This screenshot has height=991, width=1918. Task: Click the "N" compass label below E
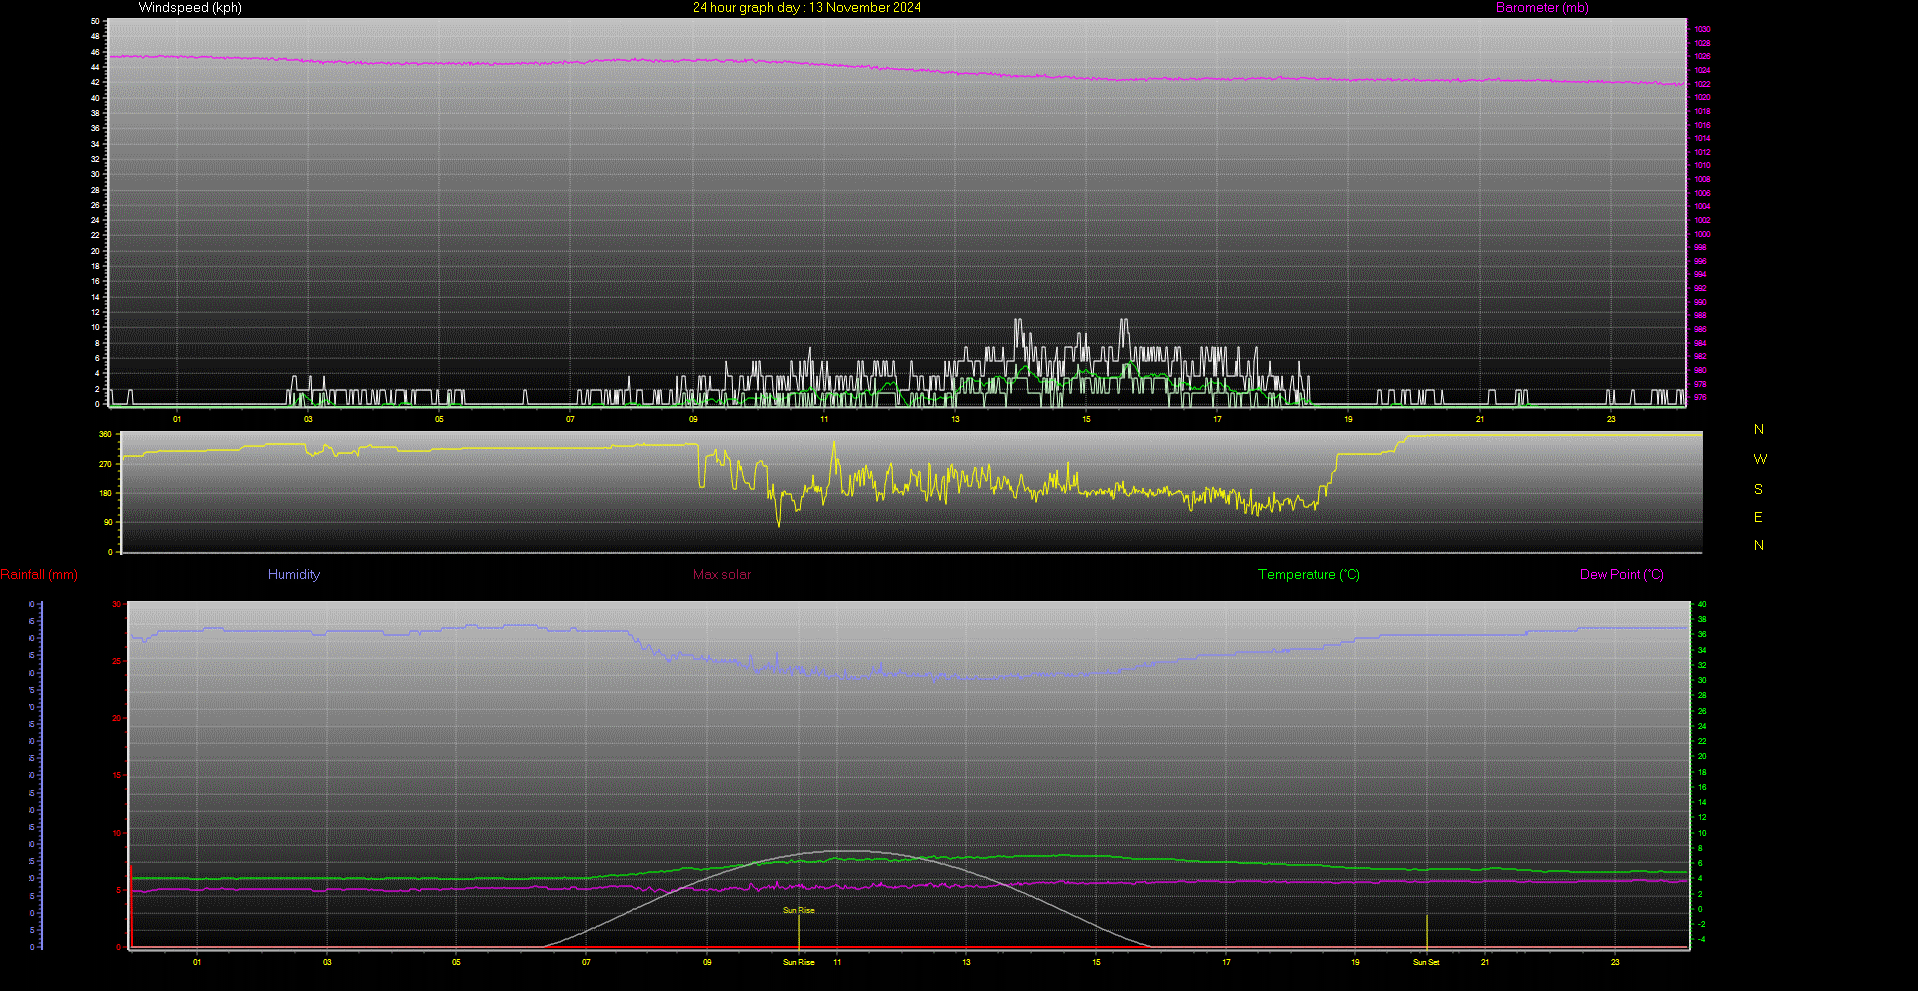click(1759, 546)
